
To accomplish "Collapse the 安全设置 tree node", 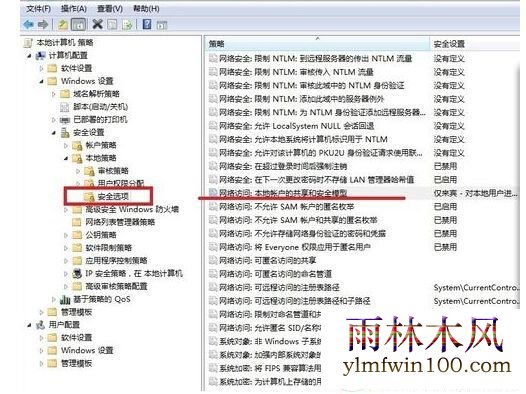I will click(54, 133).
